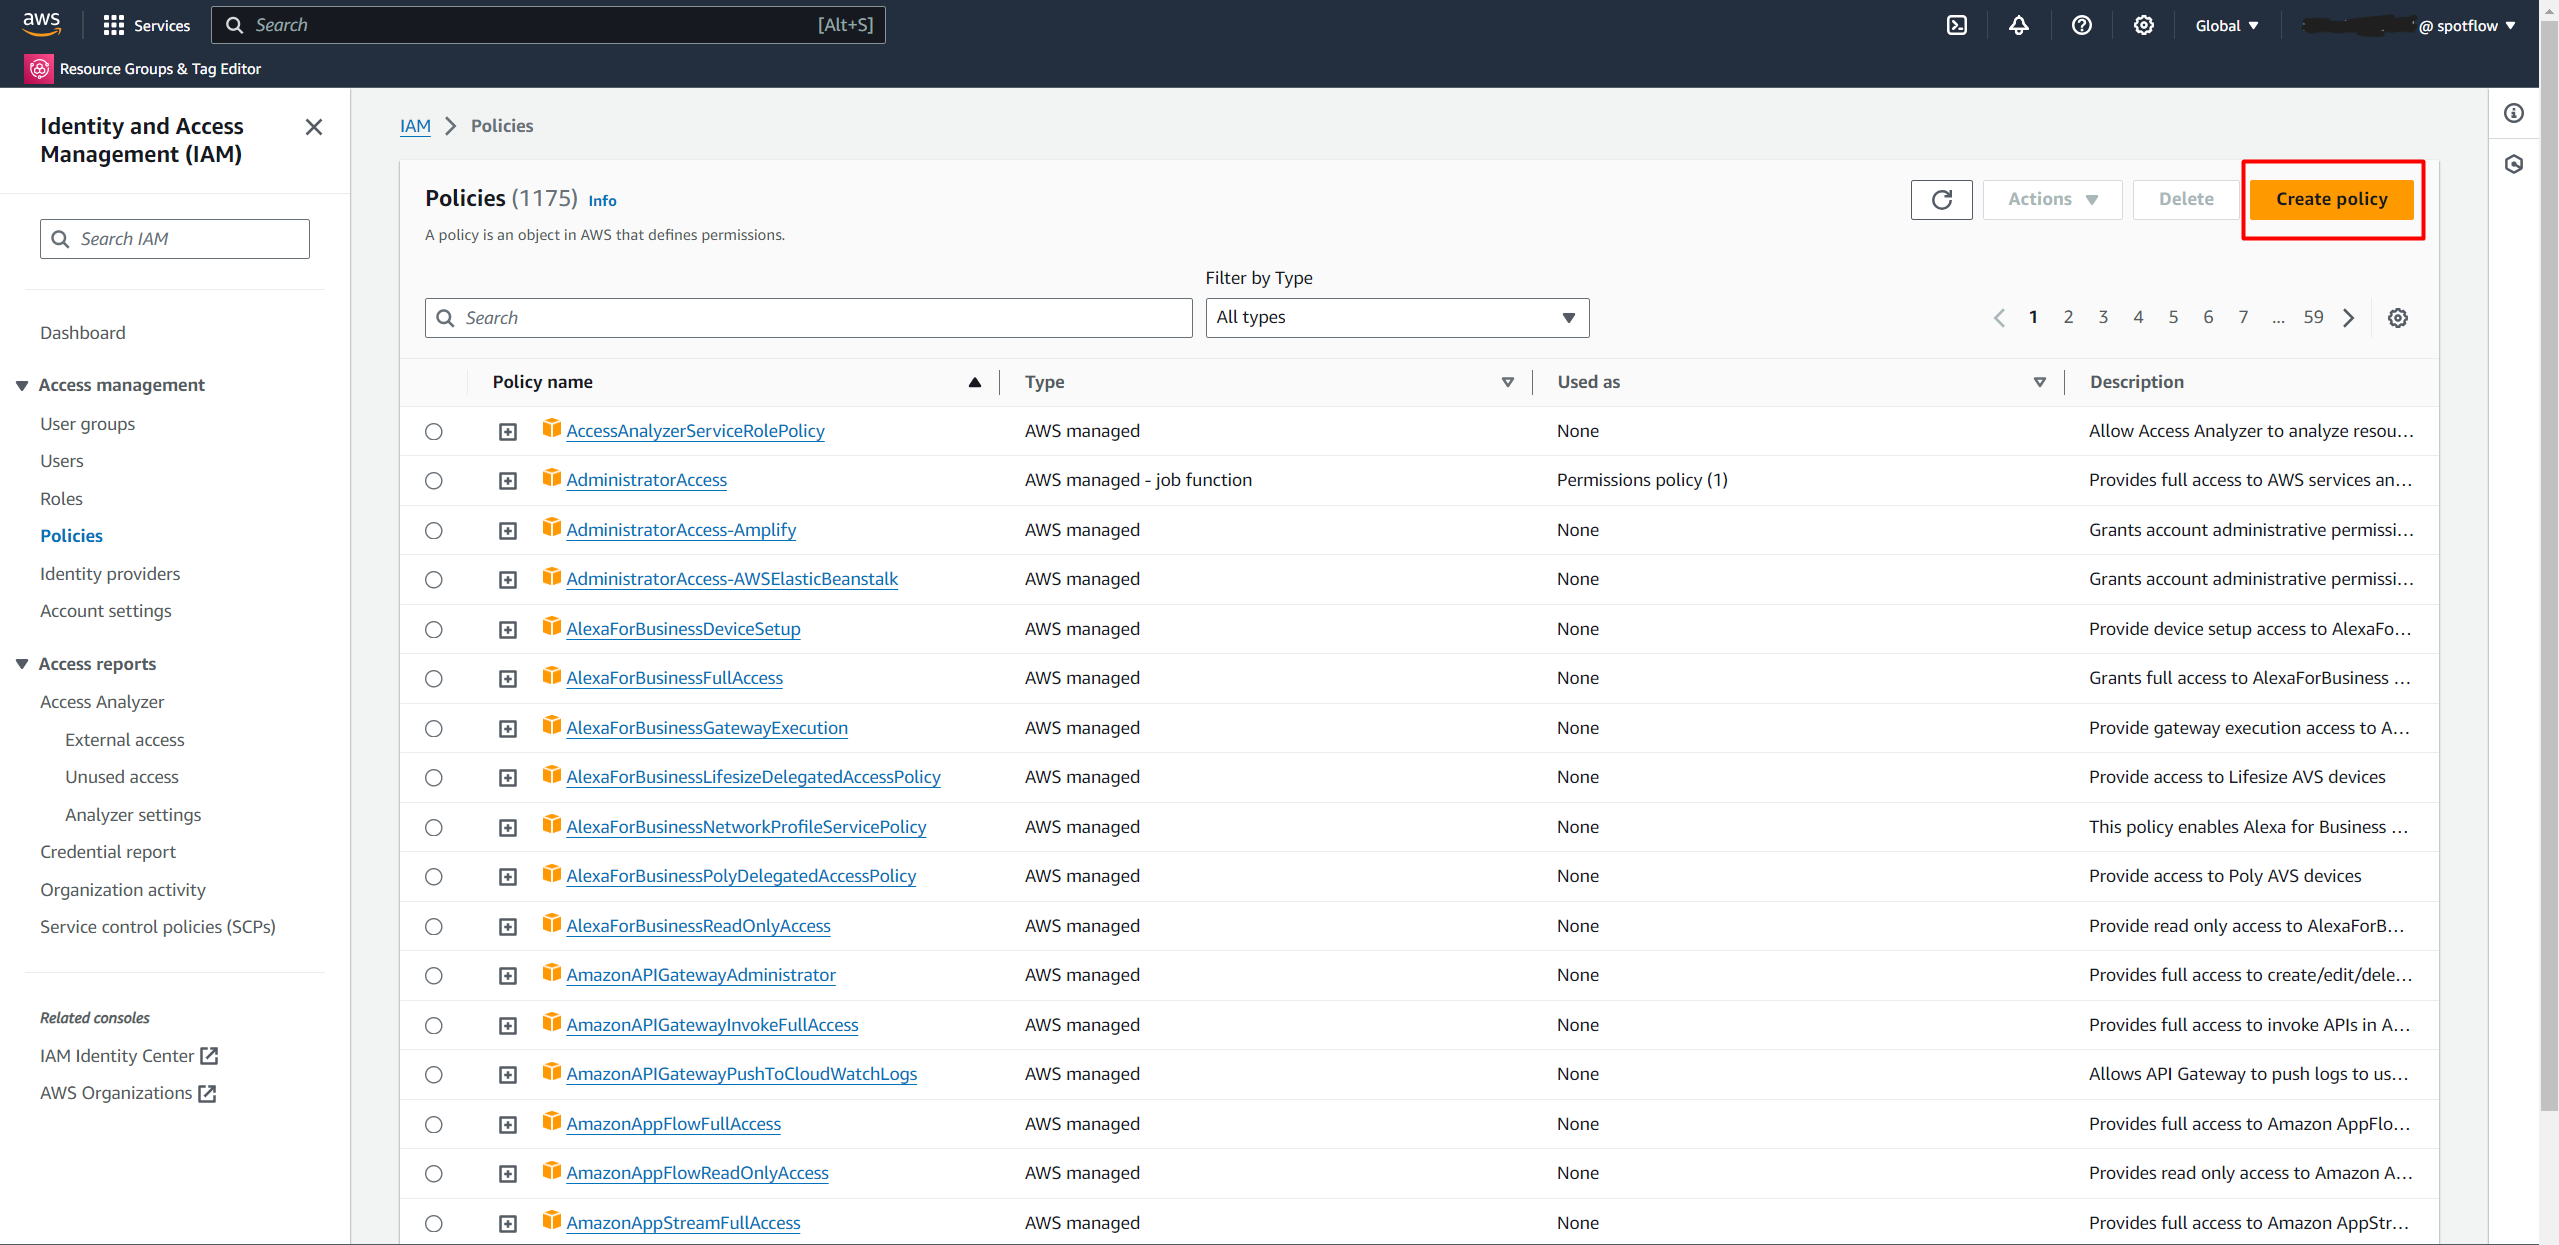Click the Search IAM field
2559x1245 pixels.
click(x=175, y=239)
